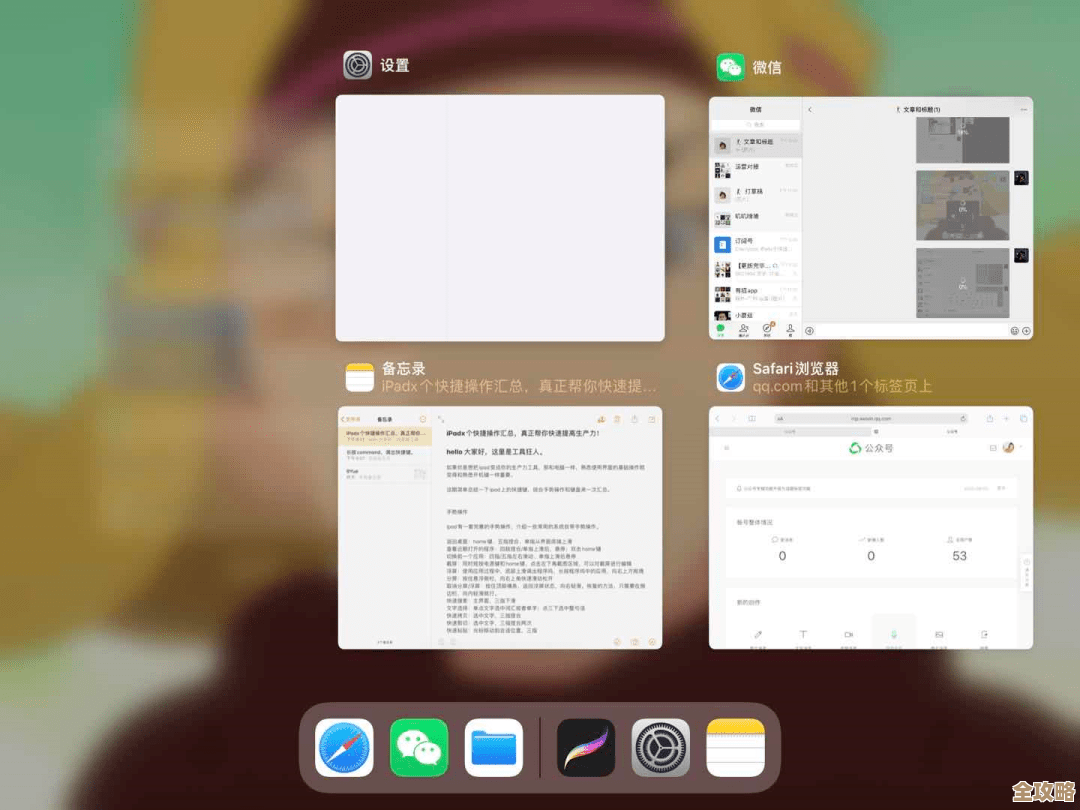Tap the profile avatar on the 公众号 page
This screenshot has width=1080, height=810.
(1009, 447)
